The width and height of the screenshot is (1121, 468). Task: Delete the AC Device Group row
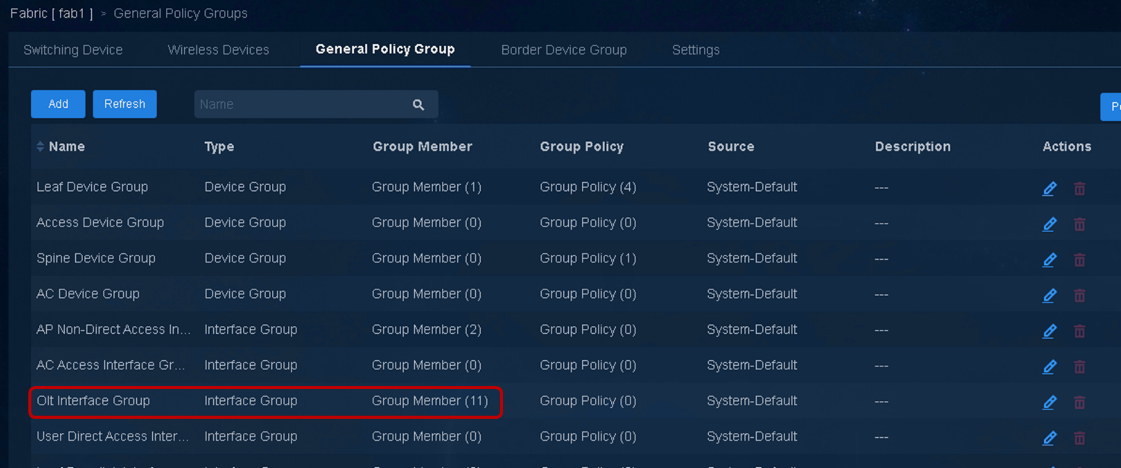[1080, 295]
